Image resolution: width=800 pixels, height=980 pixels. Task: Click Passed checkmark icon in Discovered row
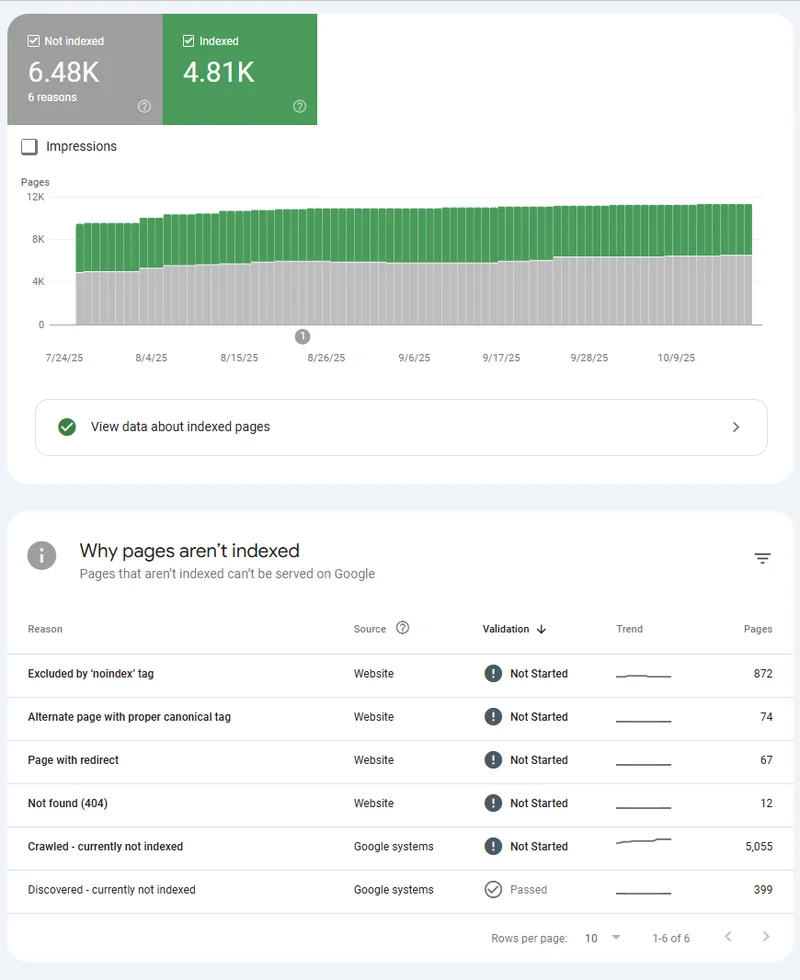[493, 889]
